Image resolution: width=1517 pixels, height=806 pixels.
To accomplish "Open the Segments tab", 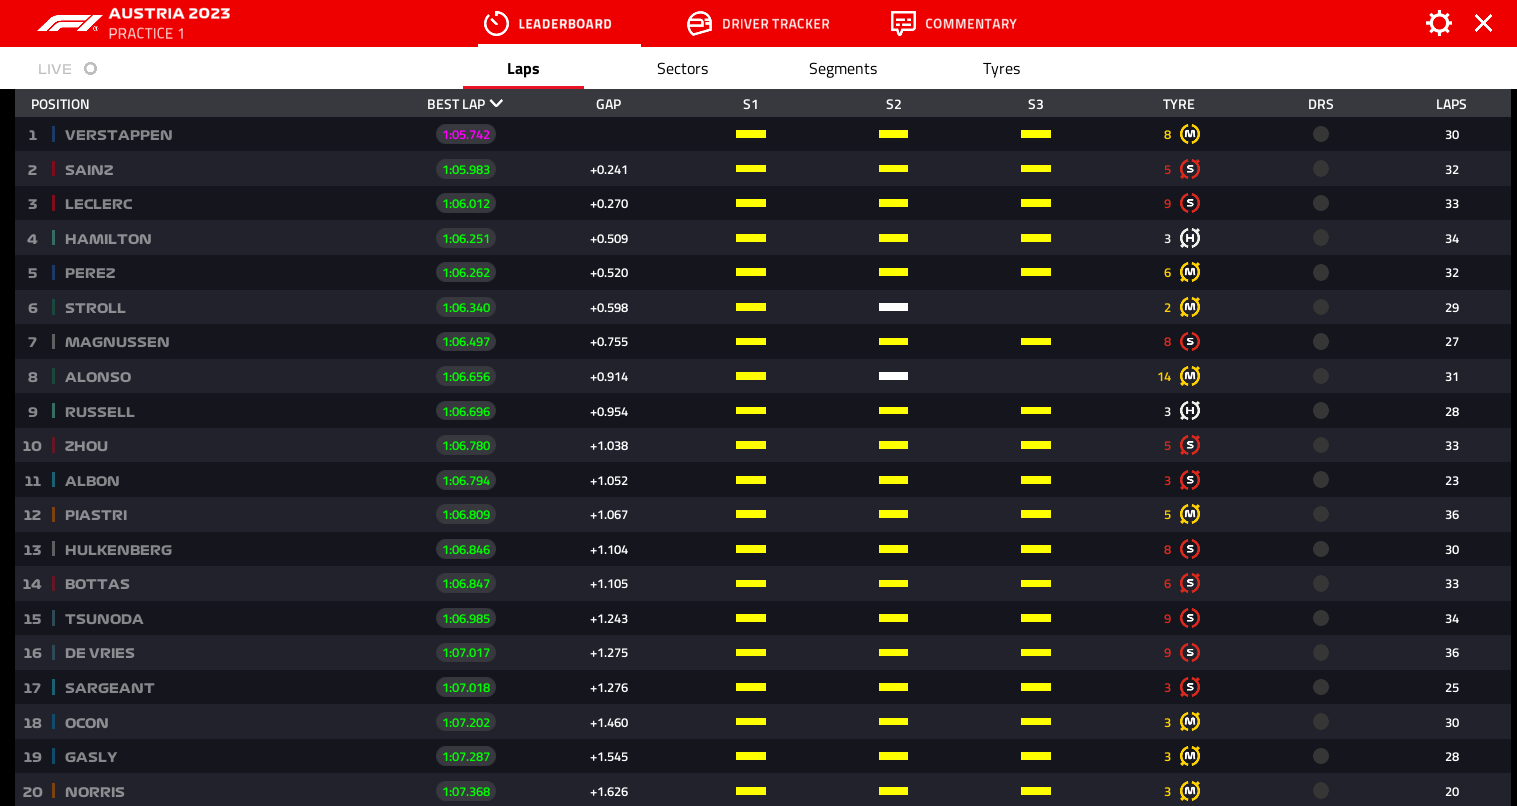I will (843, 69).
